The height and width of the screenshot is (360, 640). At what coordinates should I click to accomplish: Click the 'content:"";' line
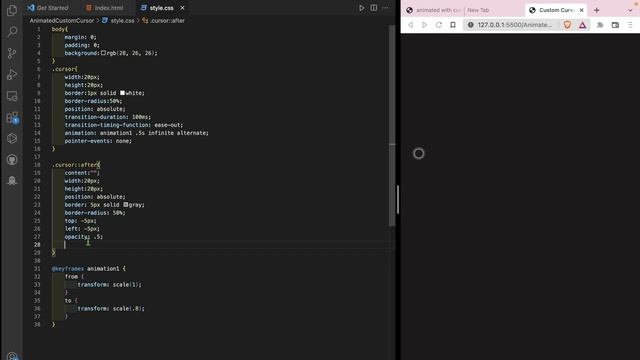click(82, 173)
